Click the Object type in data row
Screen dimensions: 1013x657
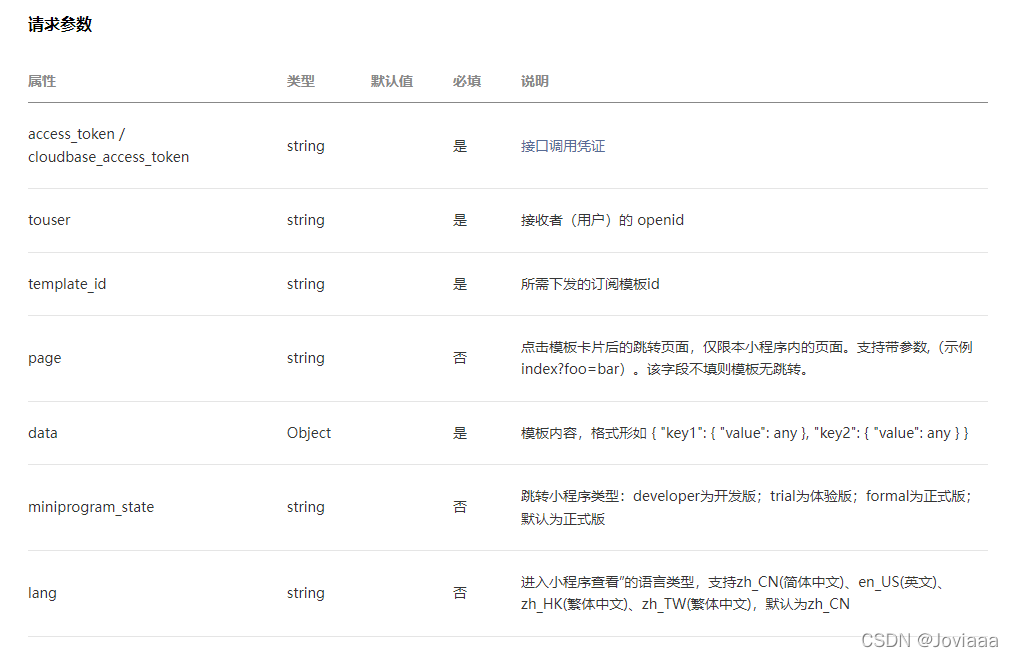(309, 433)
